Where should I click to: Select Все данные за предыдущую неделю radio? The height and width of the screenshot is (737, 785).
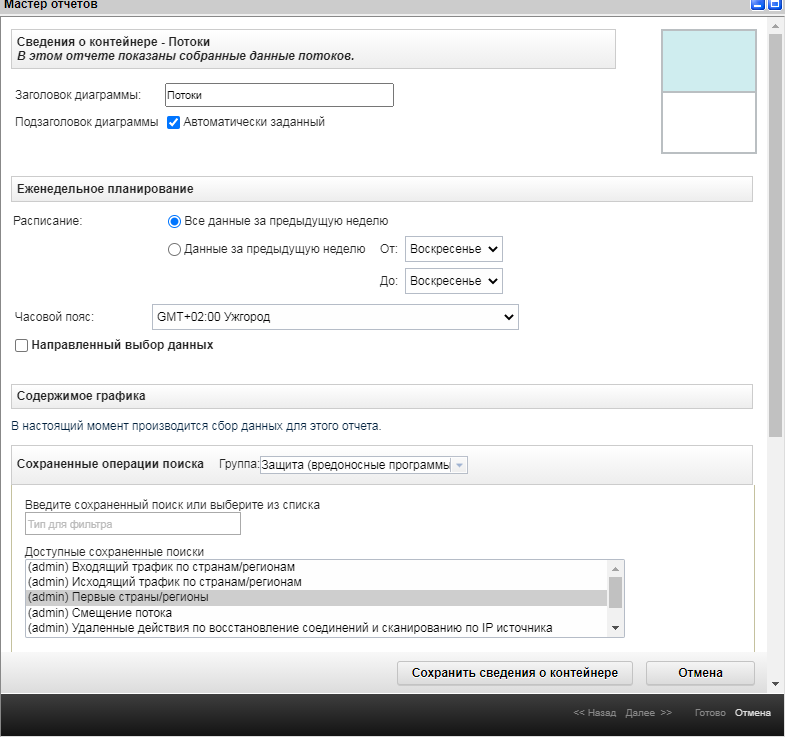point(174,221)
